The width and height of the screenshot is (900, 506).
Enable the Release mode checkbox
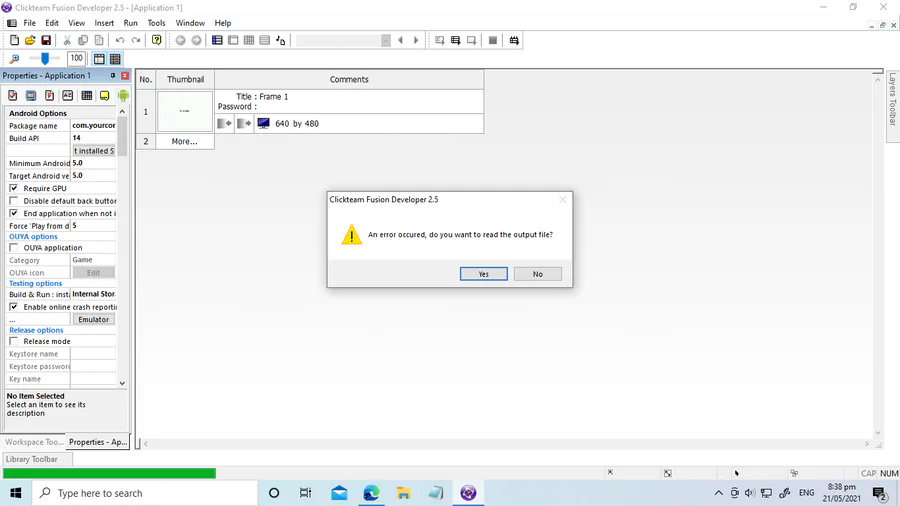tap(14, 341)
